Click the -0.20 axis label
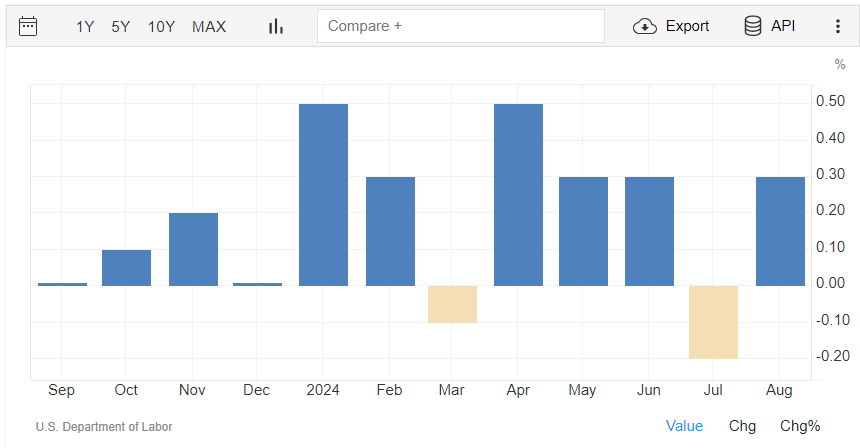 coord(833,356)
